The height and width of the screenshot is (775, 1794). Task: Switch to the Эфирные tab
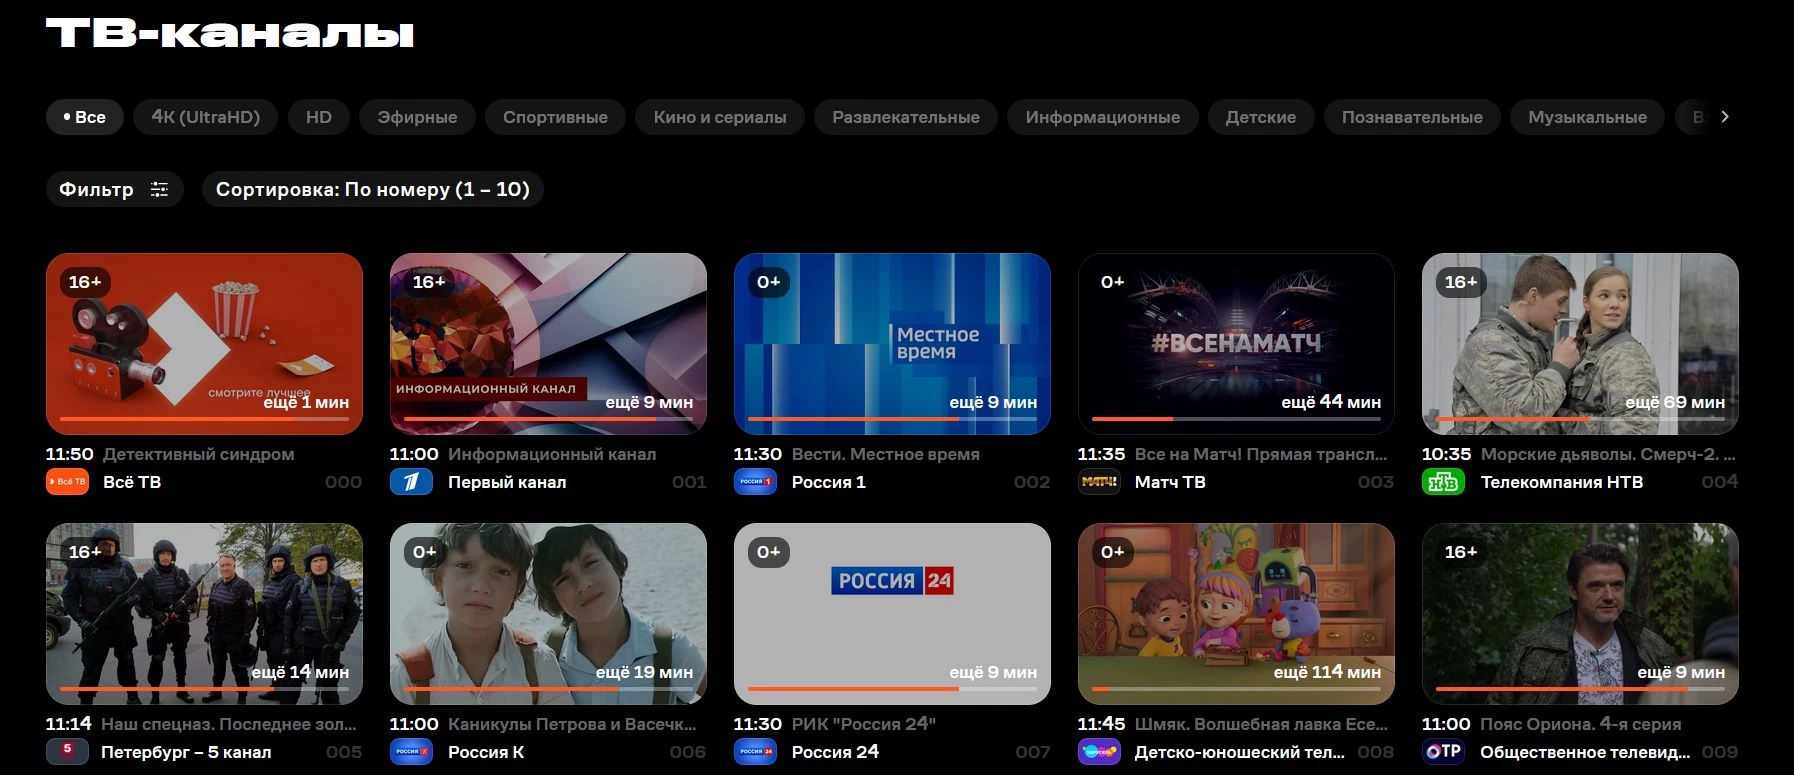417,117
